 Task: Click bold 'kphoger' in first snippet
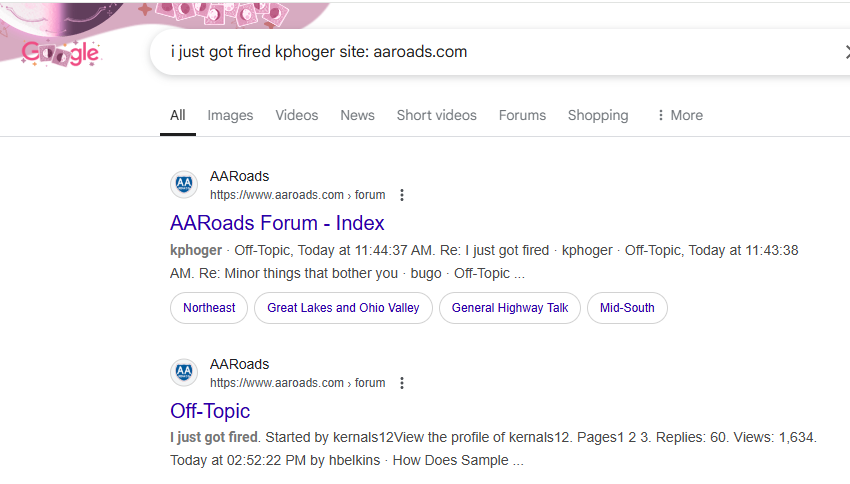point(196,250)
